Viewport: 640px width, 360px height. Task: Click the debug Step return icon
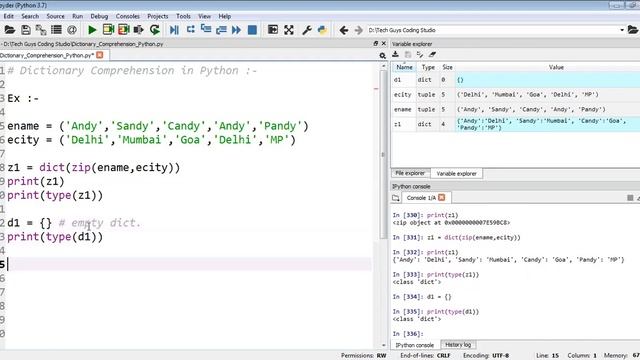point(221,30)
